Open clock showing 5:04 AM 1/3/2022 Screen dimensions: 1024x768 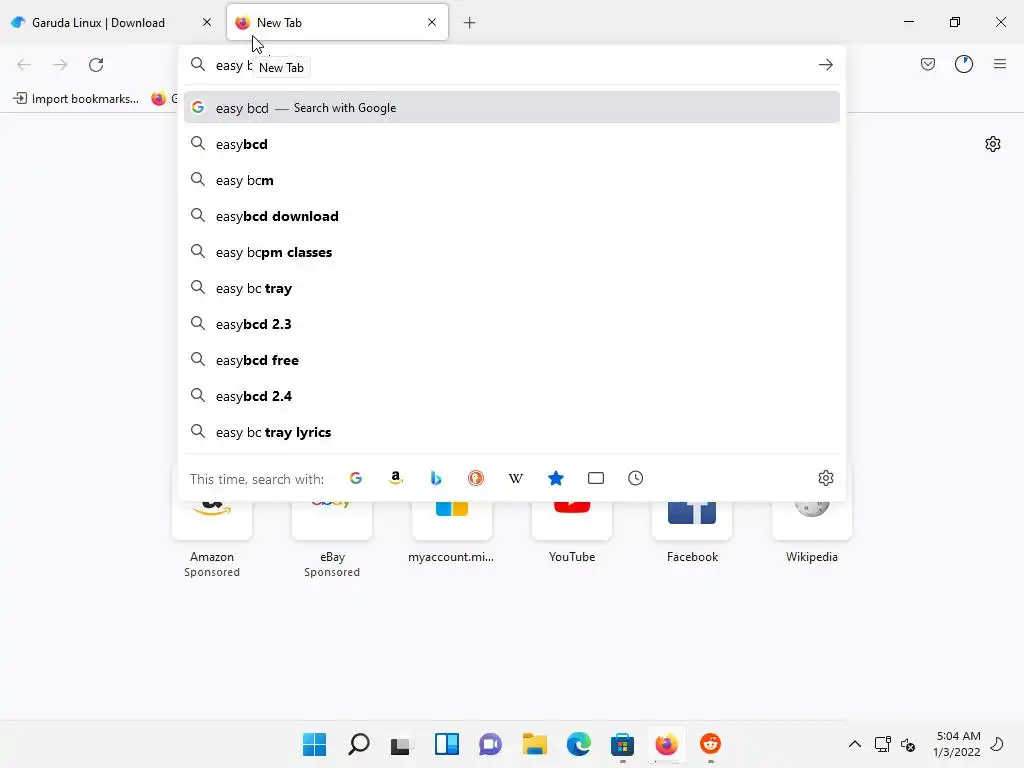coord(957,744)
